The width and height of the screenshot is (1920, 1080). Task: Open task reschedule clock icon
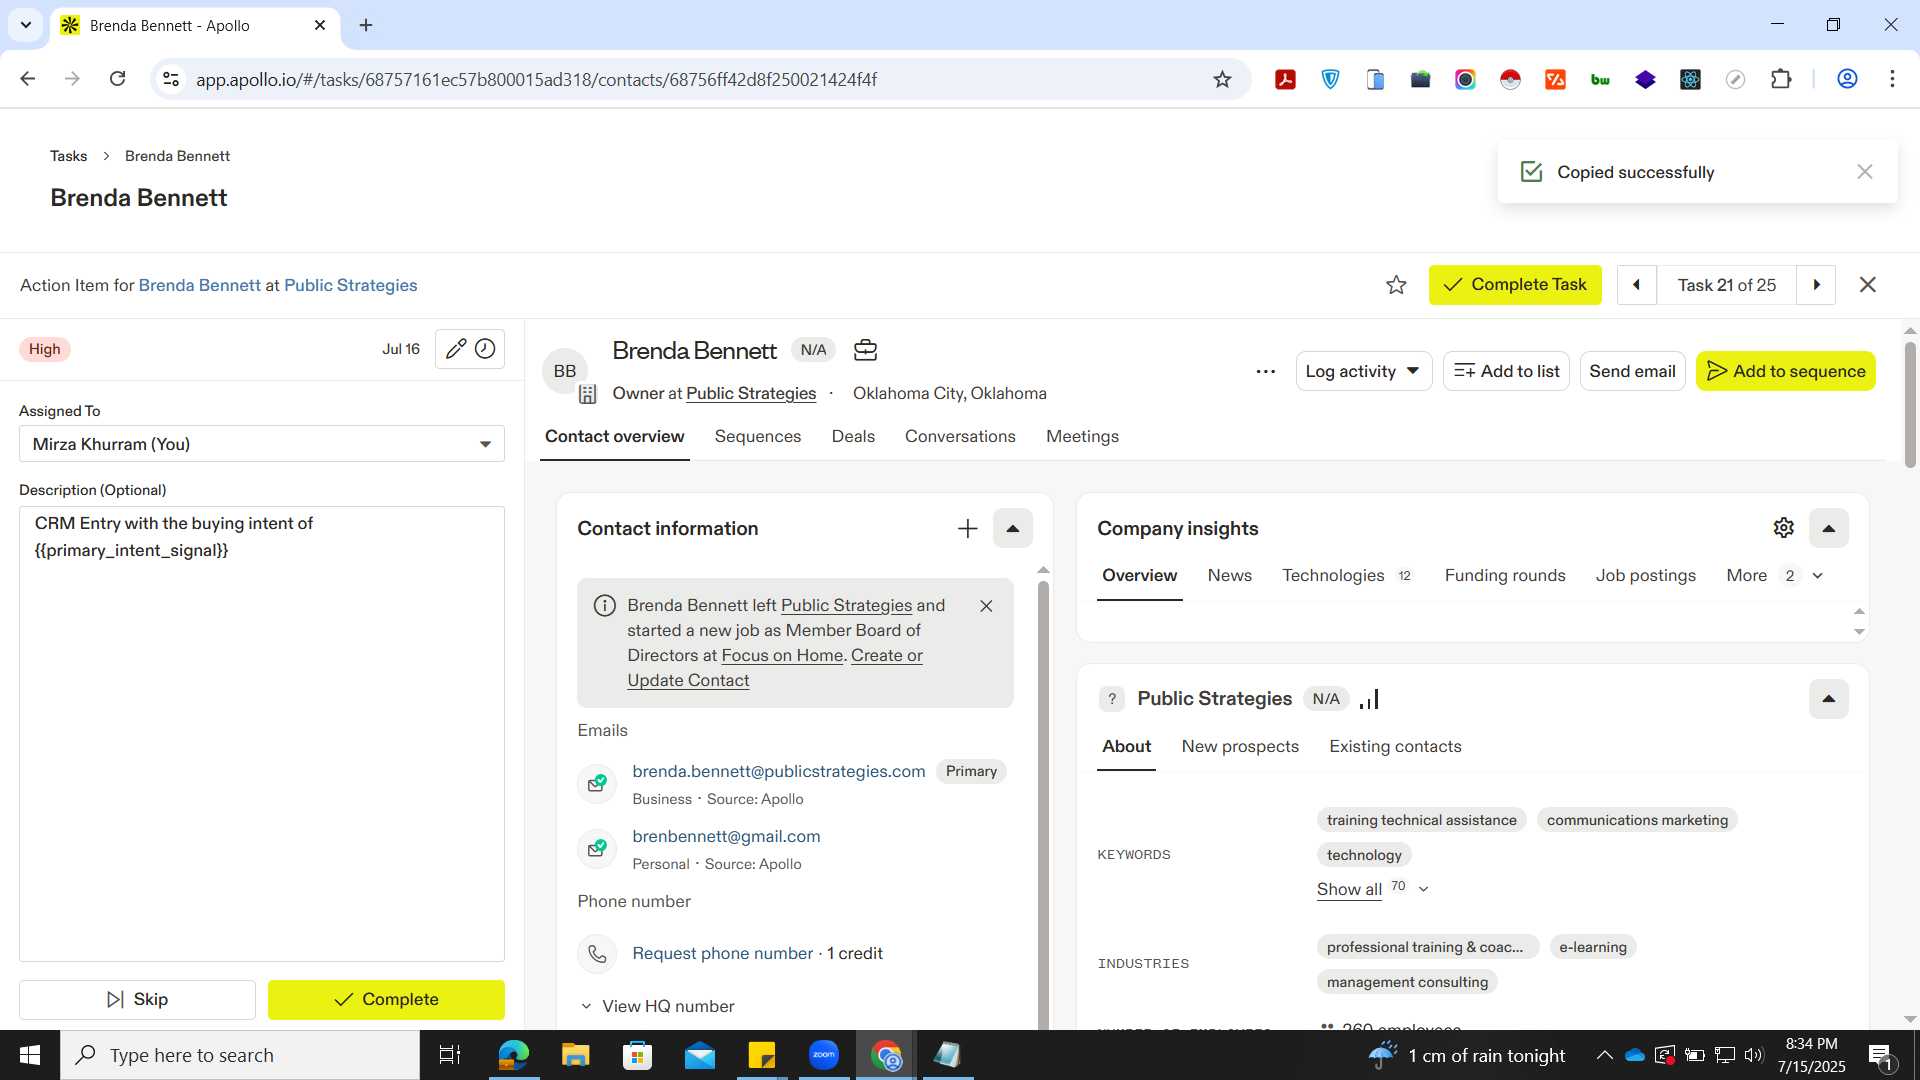pos(485,349)
